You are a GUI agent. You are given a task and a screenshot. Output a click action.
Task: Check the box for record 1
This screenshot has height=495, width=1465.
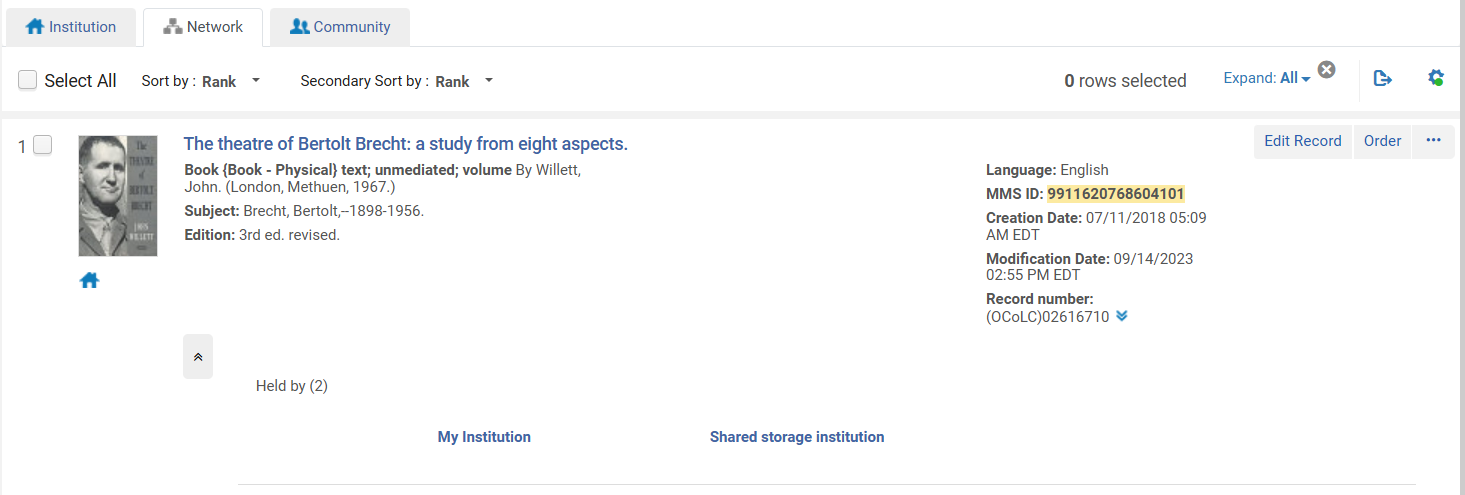pyautogui.click(x=42, y=146)
